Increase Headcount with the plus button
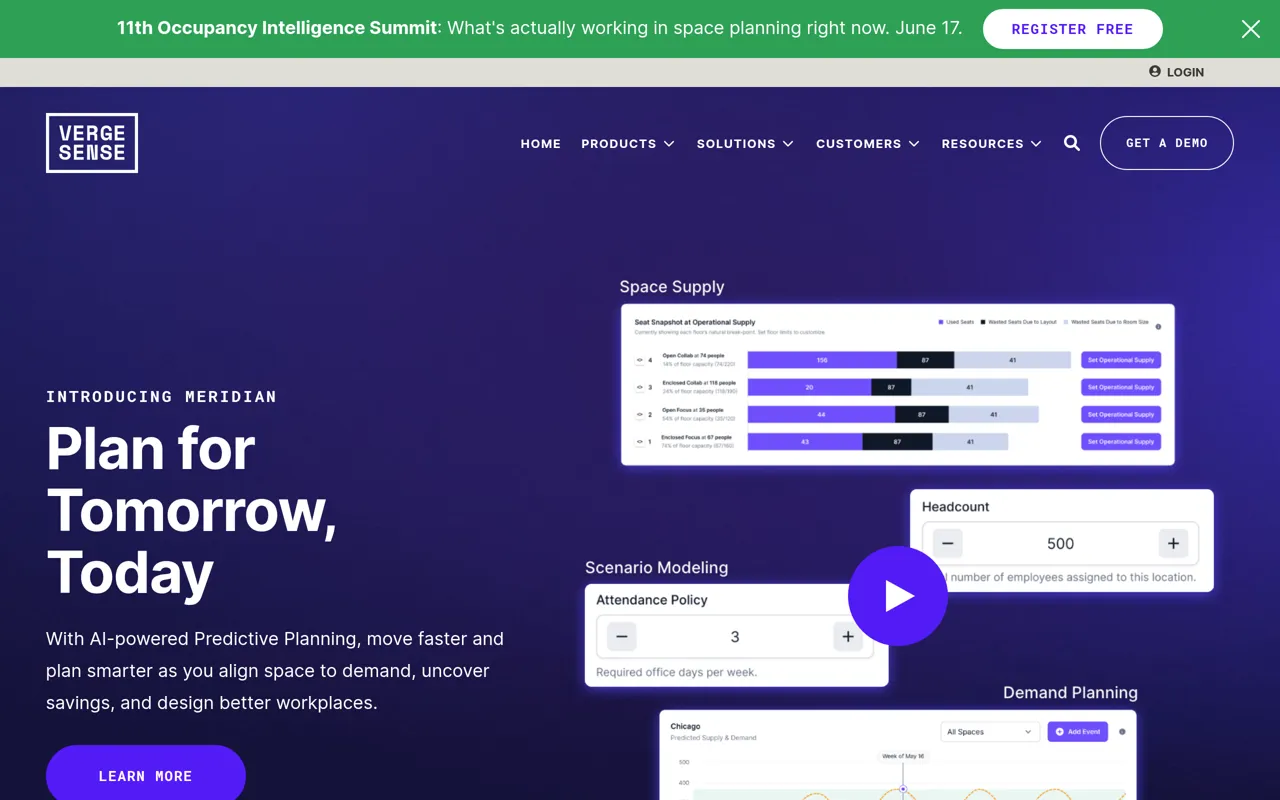 [1173, 543]
